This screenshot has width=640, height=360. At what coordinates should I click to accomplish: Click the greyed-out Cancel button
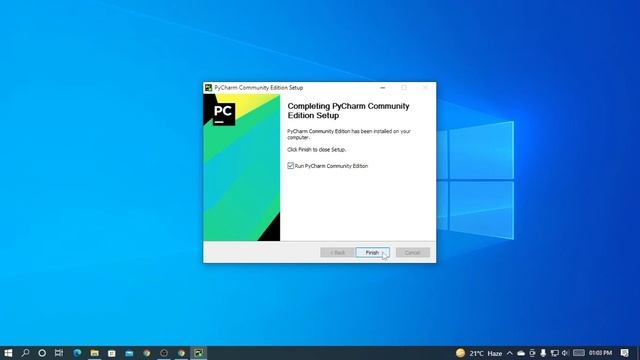(412, 253)
